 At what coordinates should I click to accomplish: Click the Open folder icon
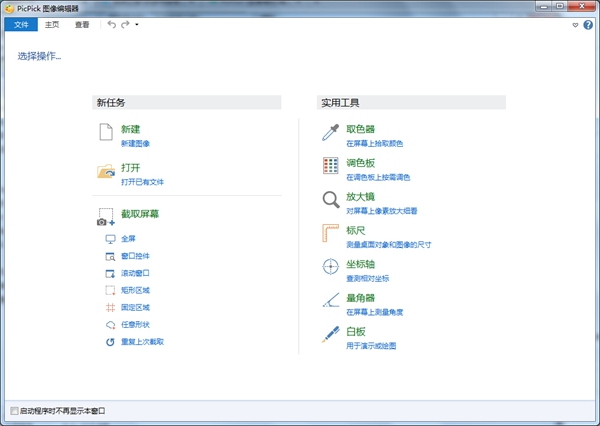click(x=106, y=171)
